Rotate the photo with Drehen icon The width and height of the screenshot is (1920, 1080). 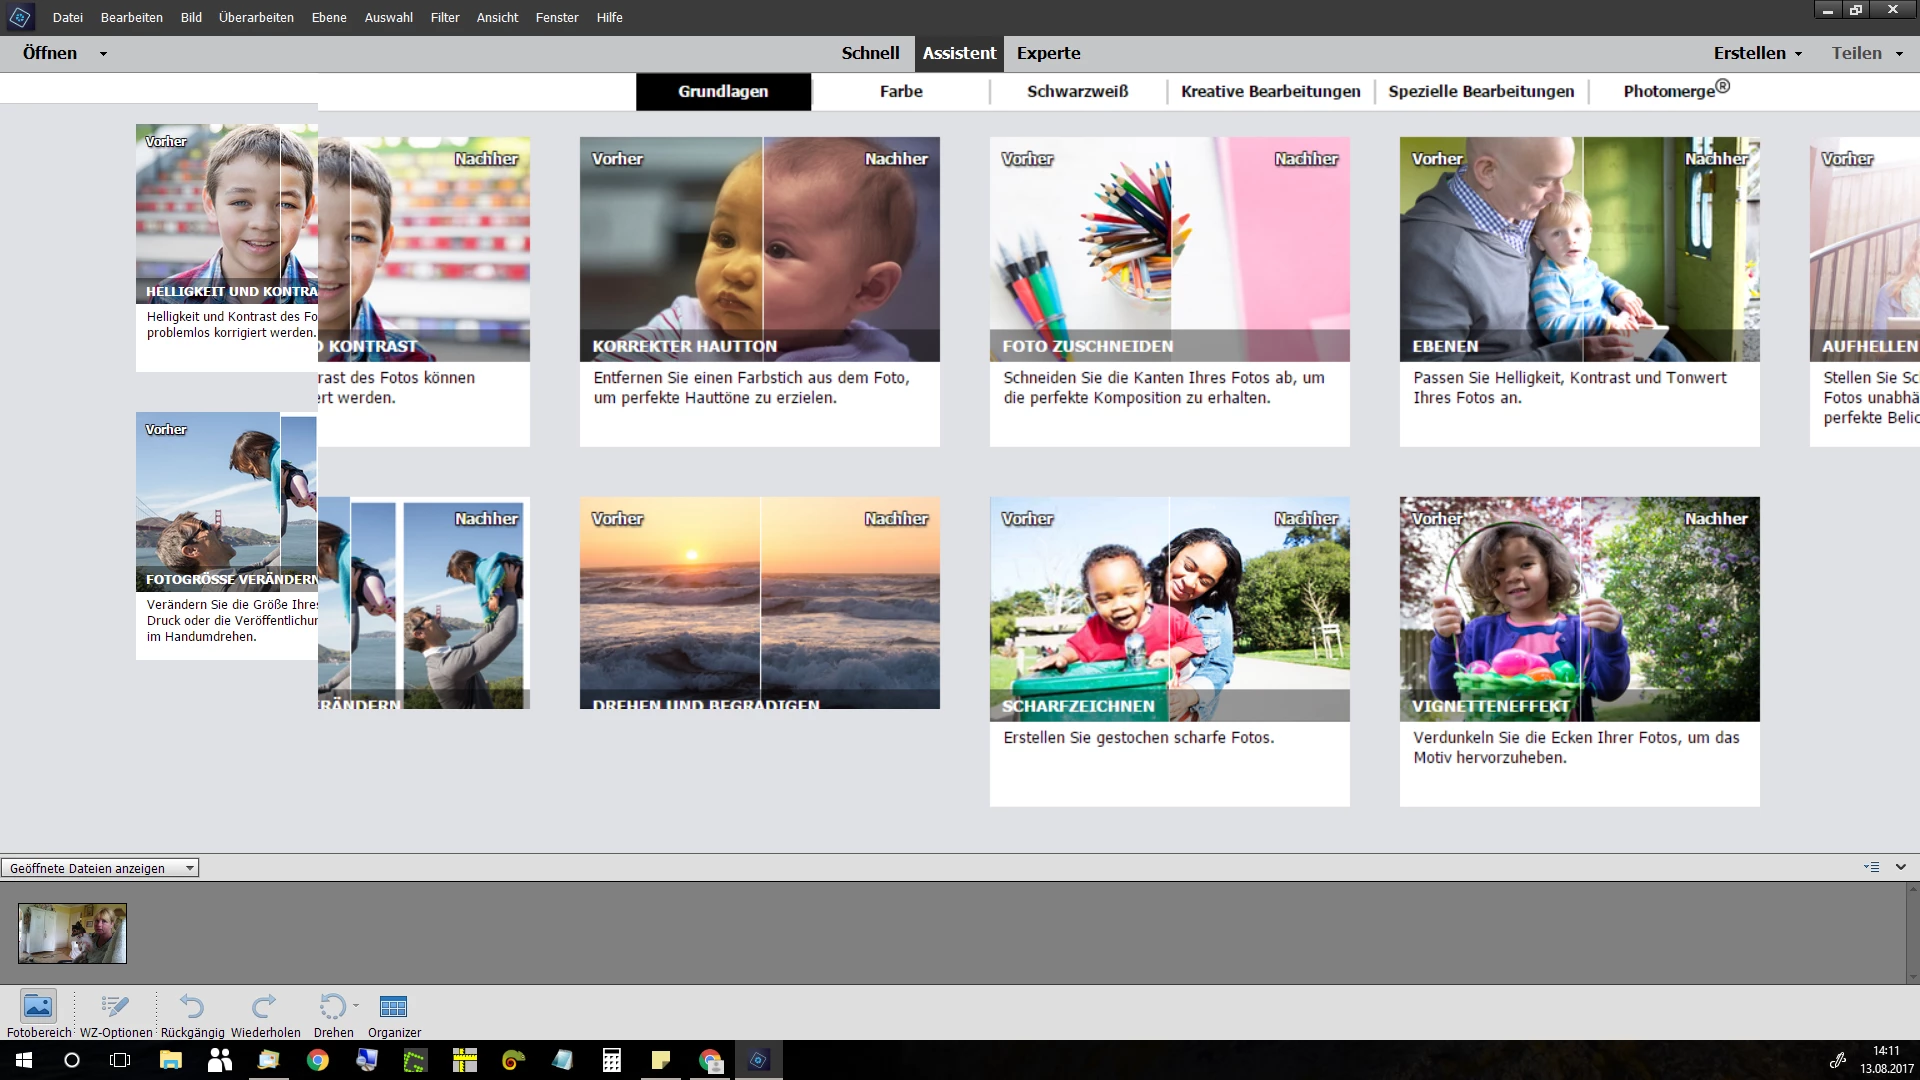(x=331, y=1006)
